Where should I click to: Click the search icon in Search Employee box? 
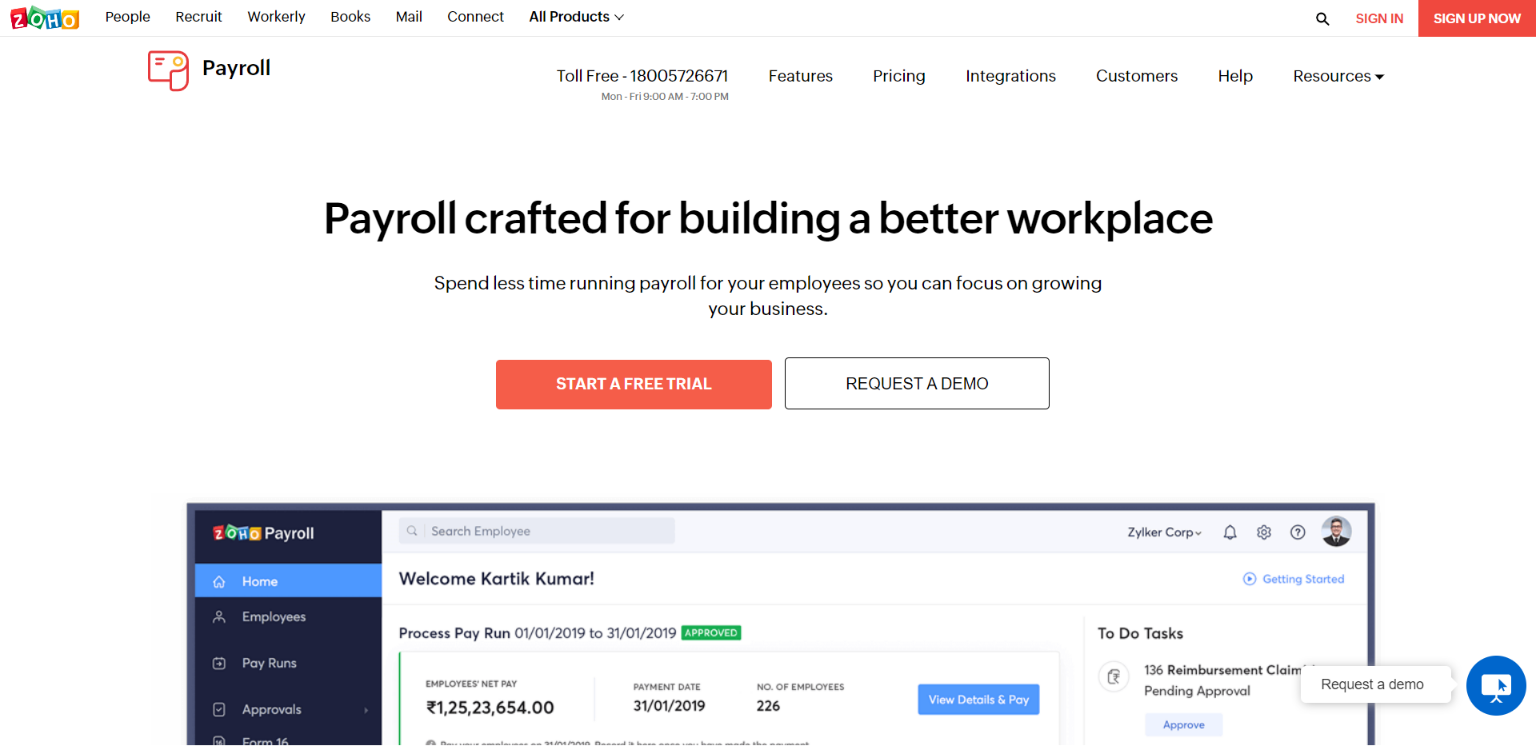click(x=412, y=531)
